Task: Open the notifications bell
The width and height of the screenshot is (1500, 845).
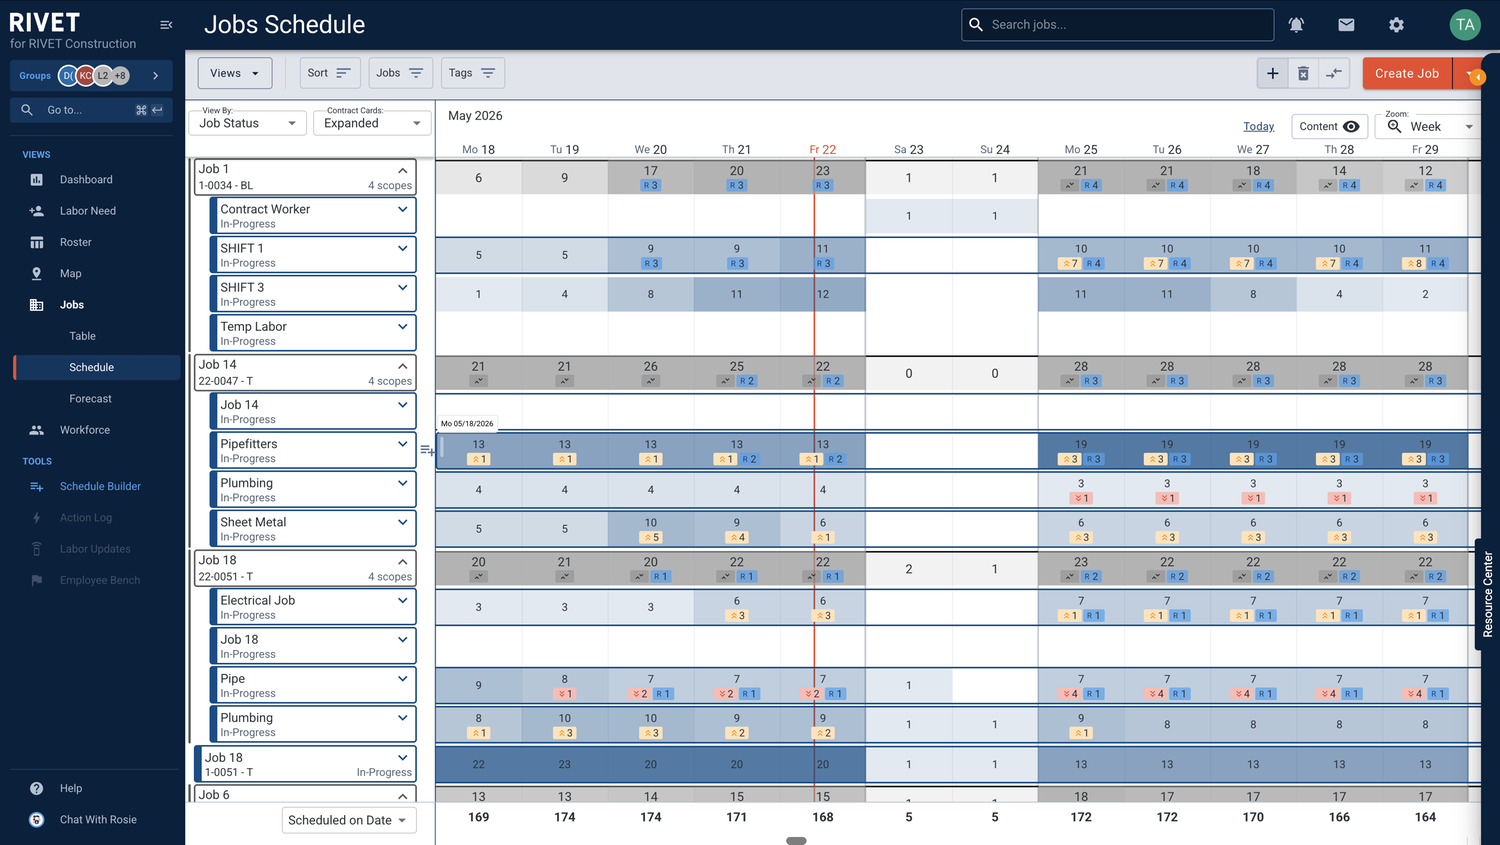Action: 1296,25
